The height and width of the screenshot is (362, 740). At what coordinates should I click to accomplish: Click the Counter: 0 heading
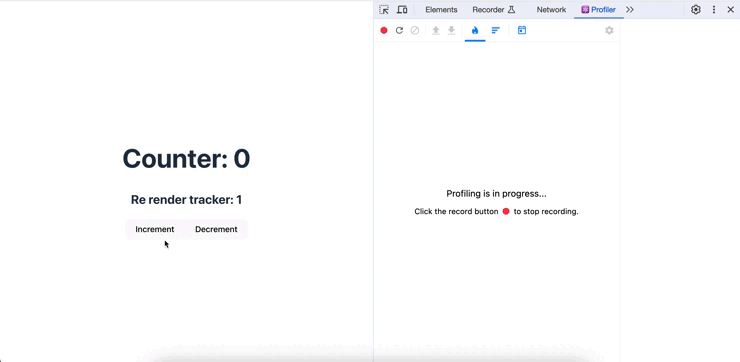[x=186, y=159]
